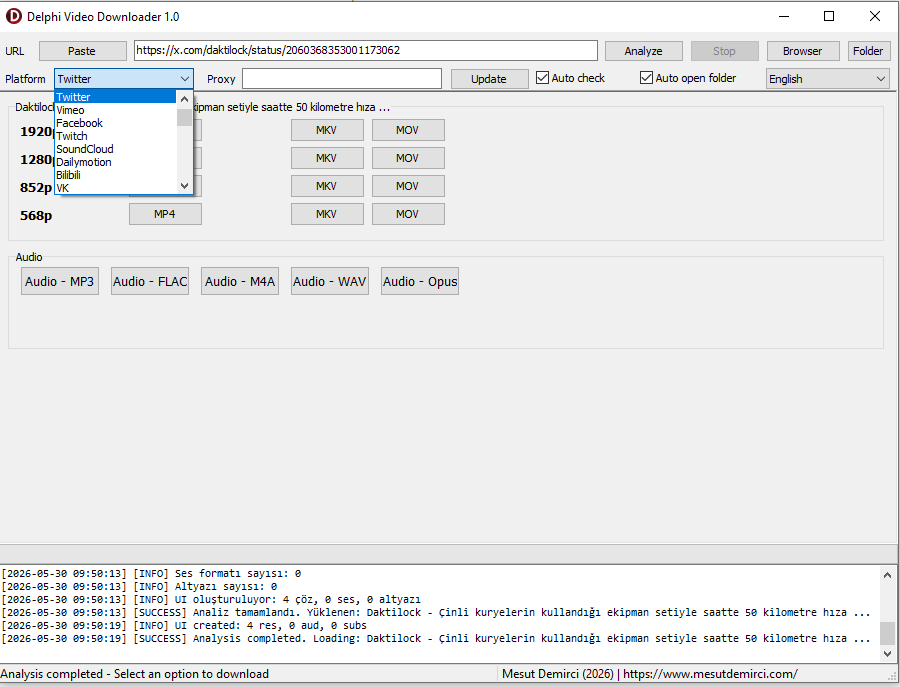Choose Facebook from the platform list
The width and height of the screenshot is (900, 687).
pos(115,123)
